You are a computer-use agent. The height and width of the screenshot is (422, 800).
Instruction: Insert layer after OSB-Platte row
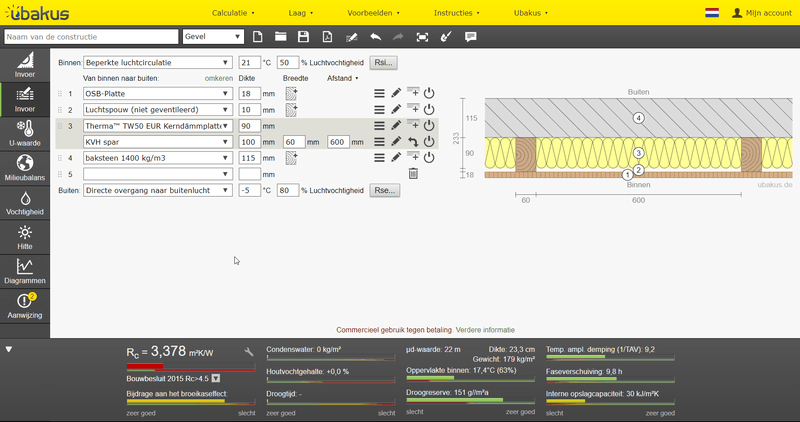point(413,92)
